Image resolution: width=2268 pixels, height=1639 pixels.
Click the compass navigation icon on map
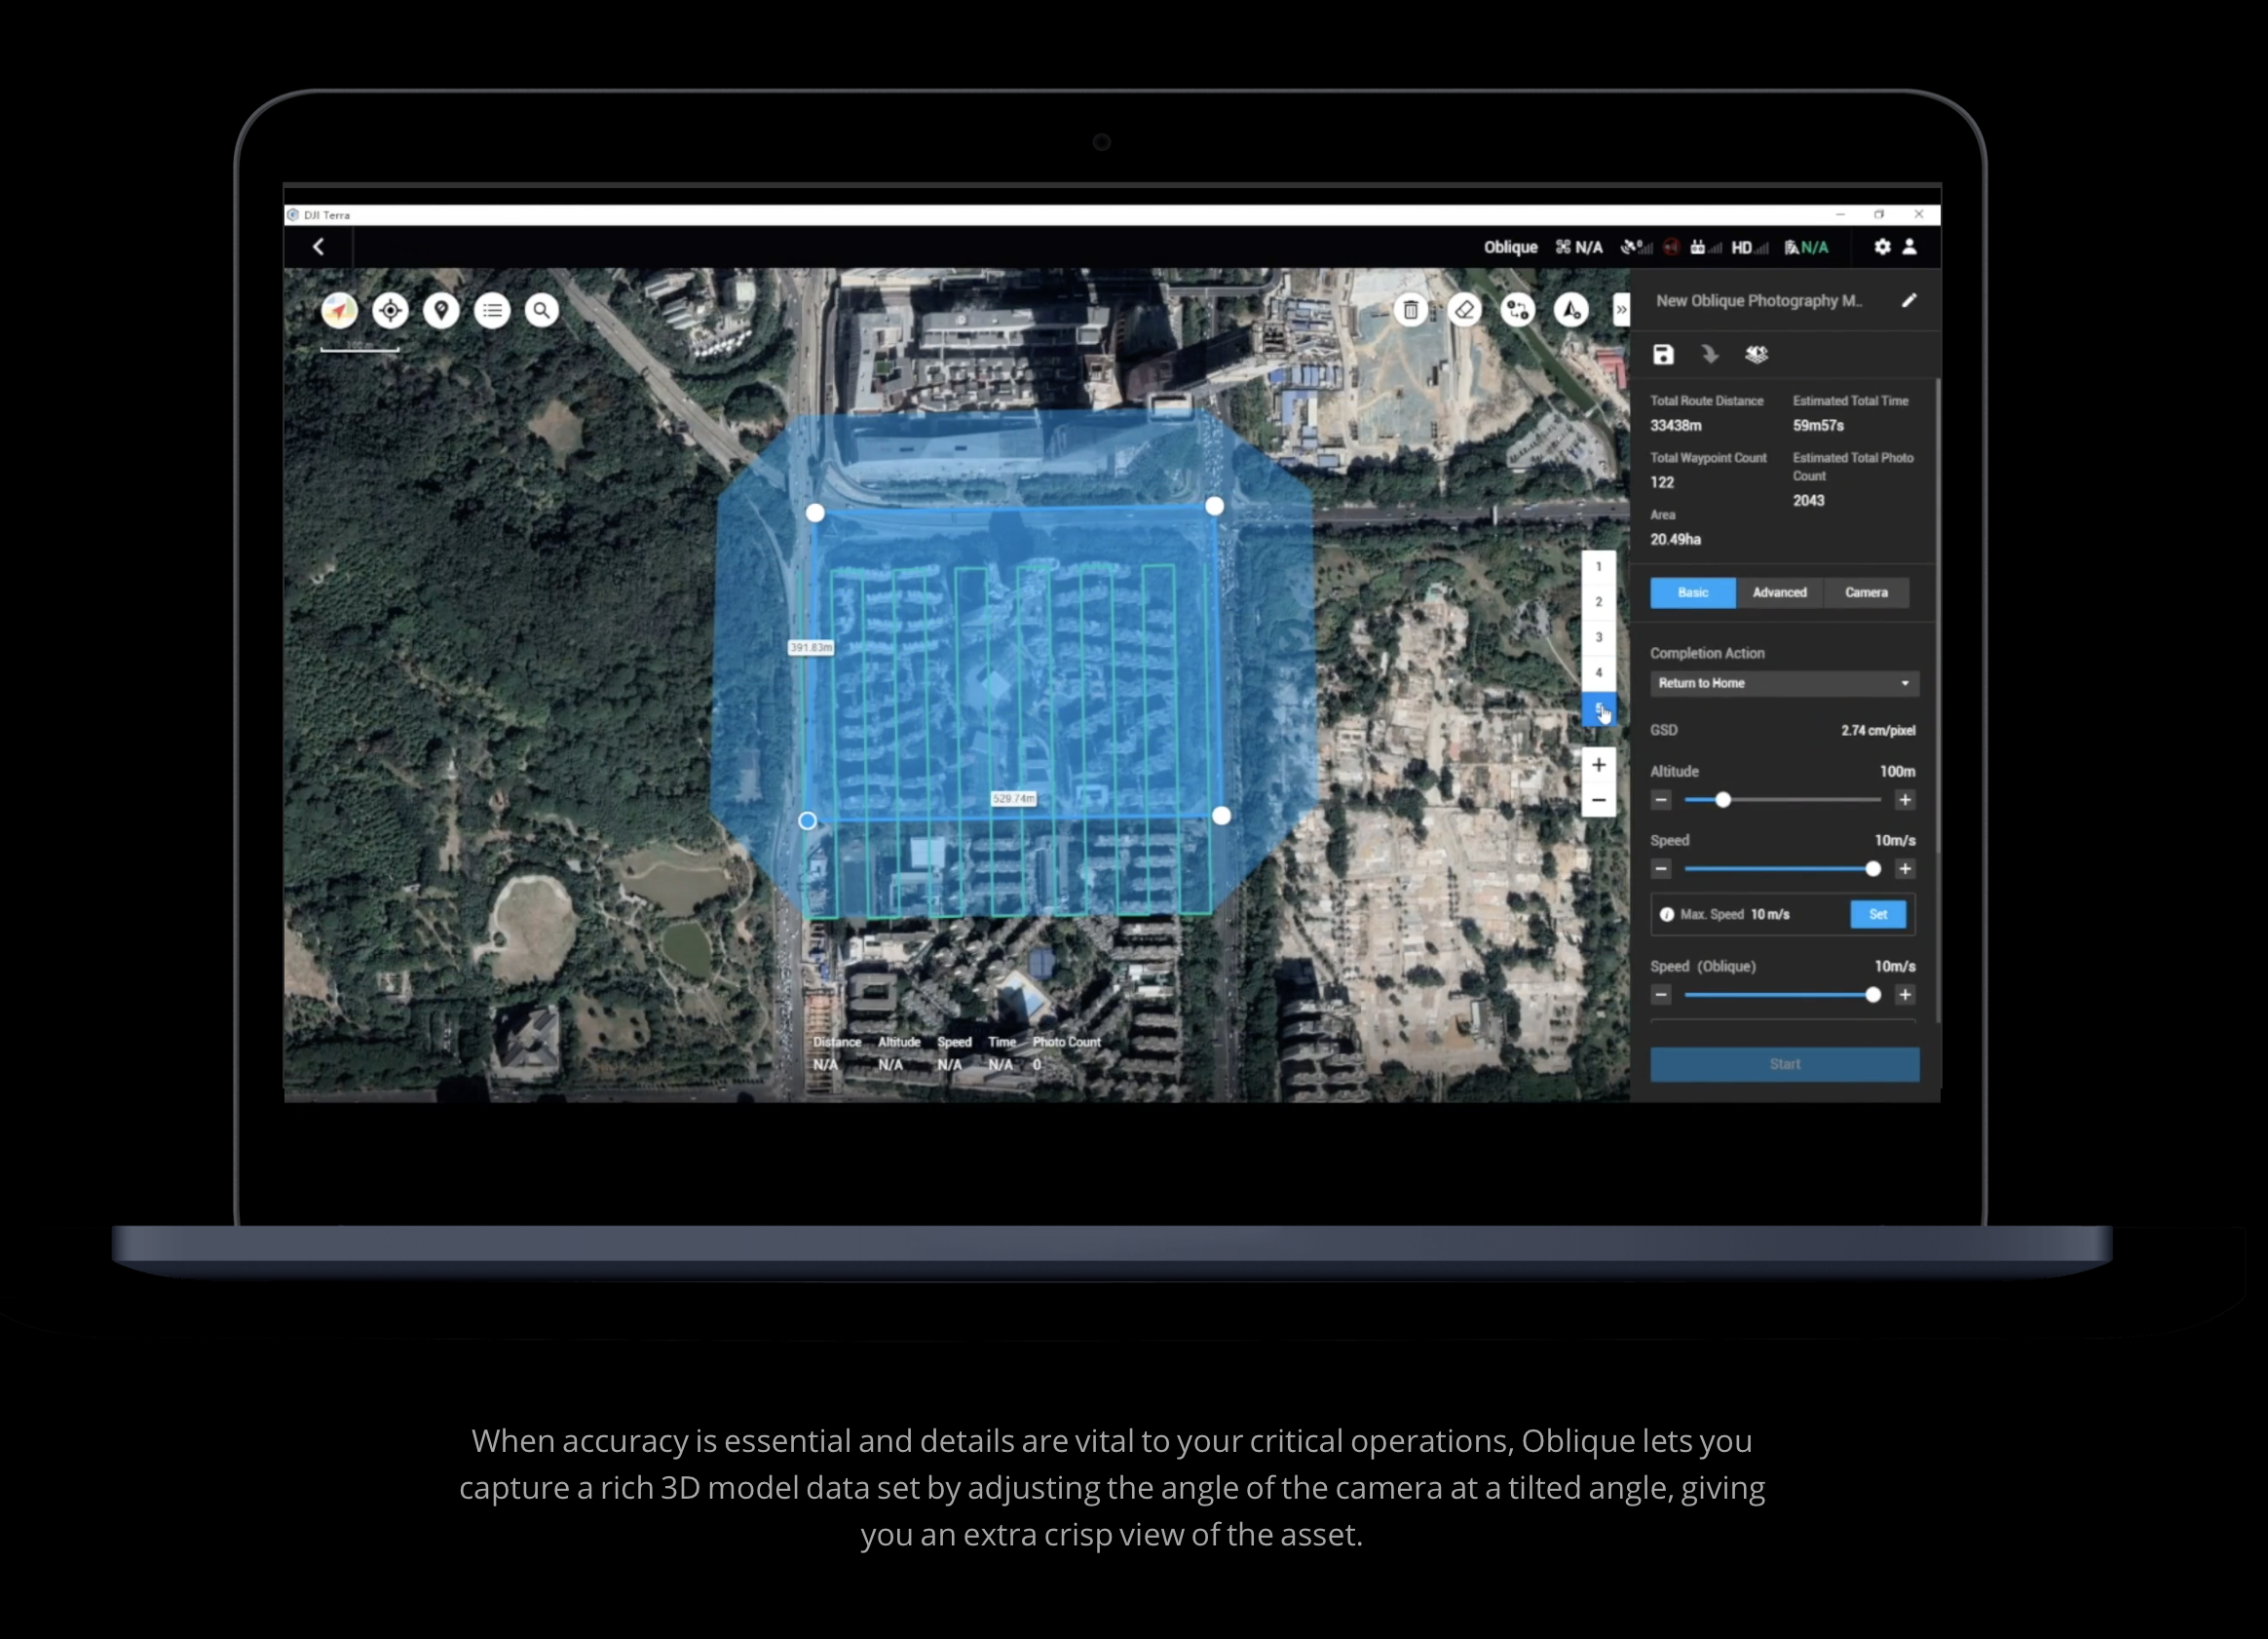[x=339, y=311]
